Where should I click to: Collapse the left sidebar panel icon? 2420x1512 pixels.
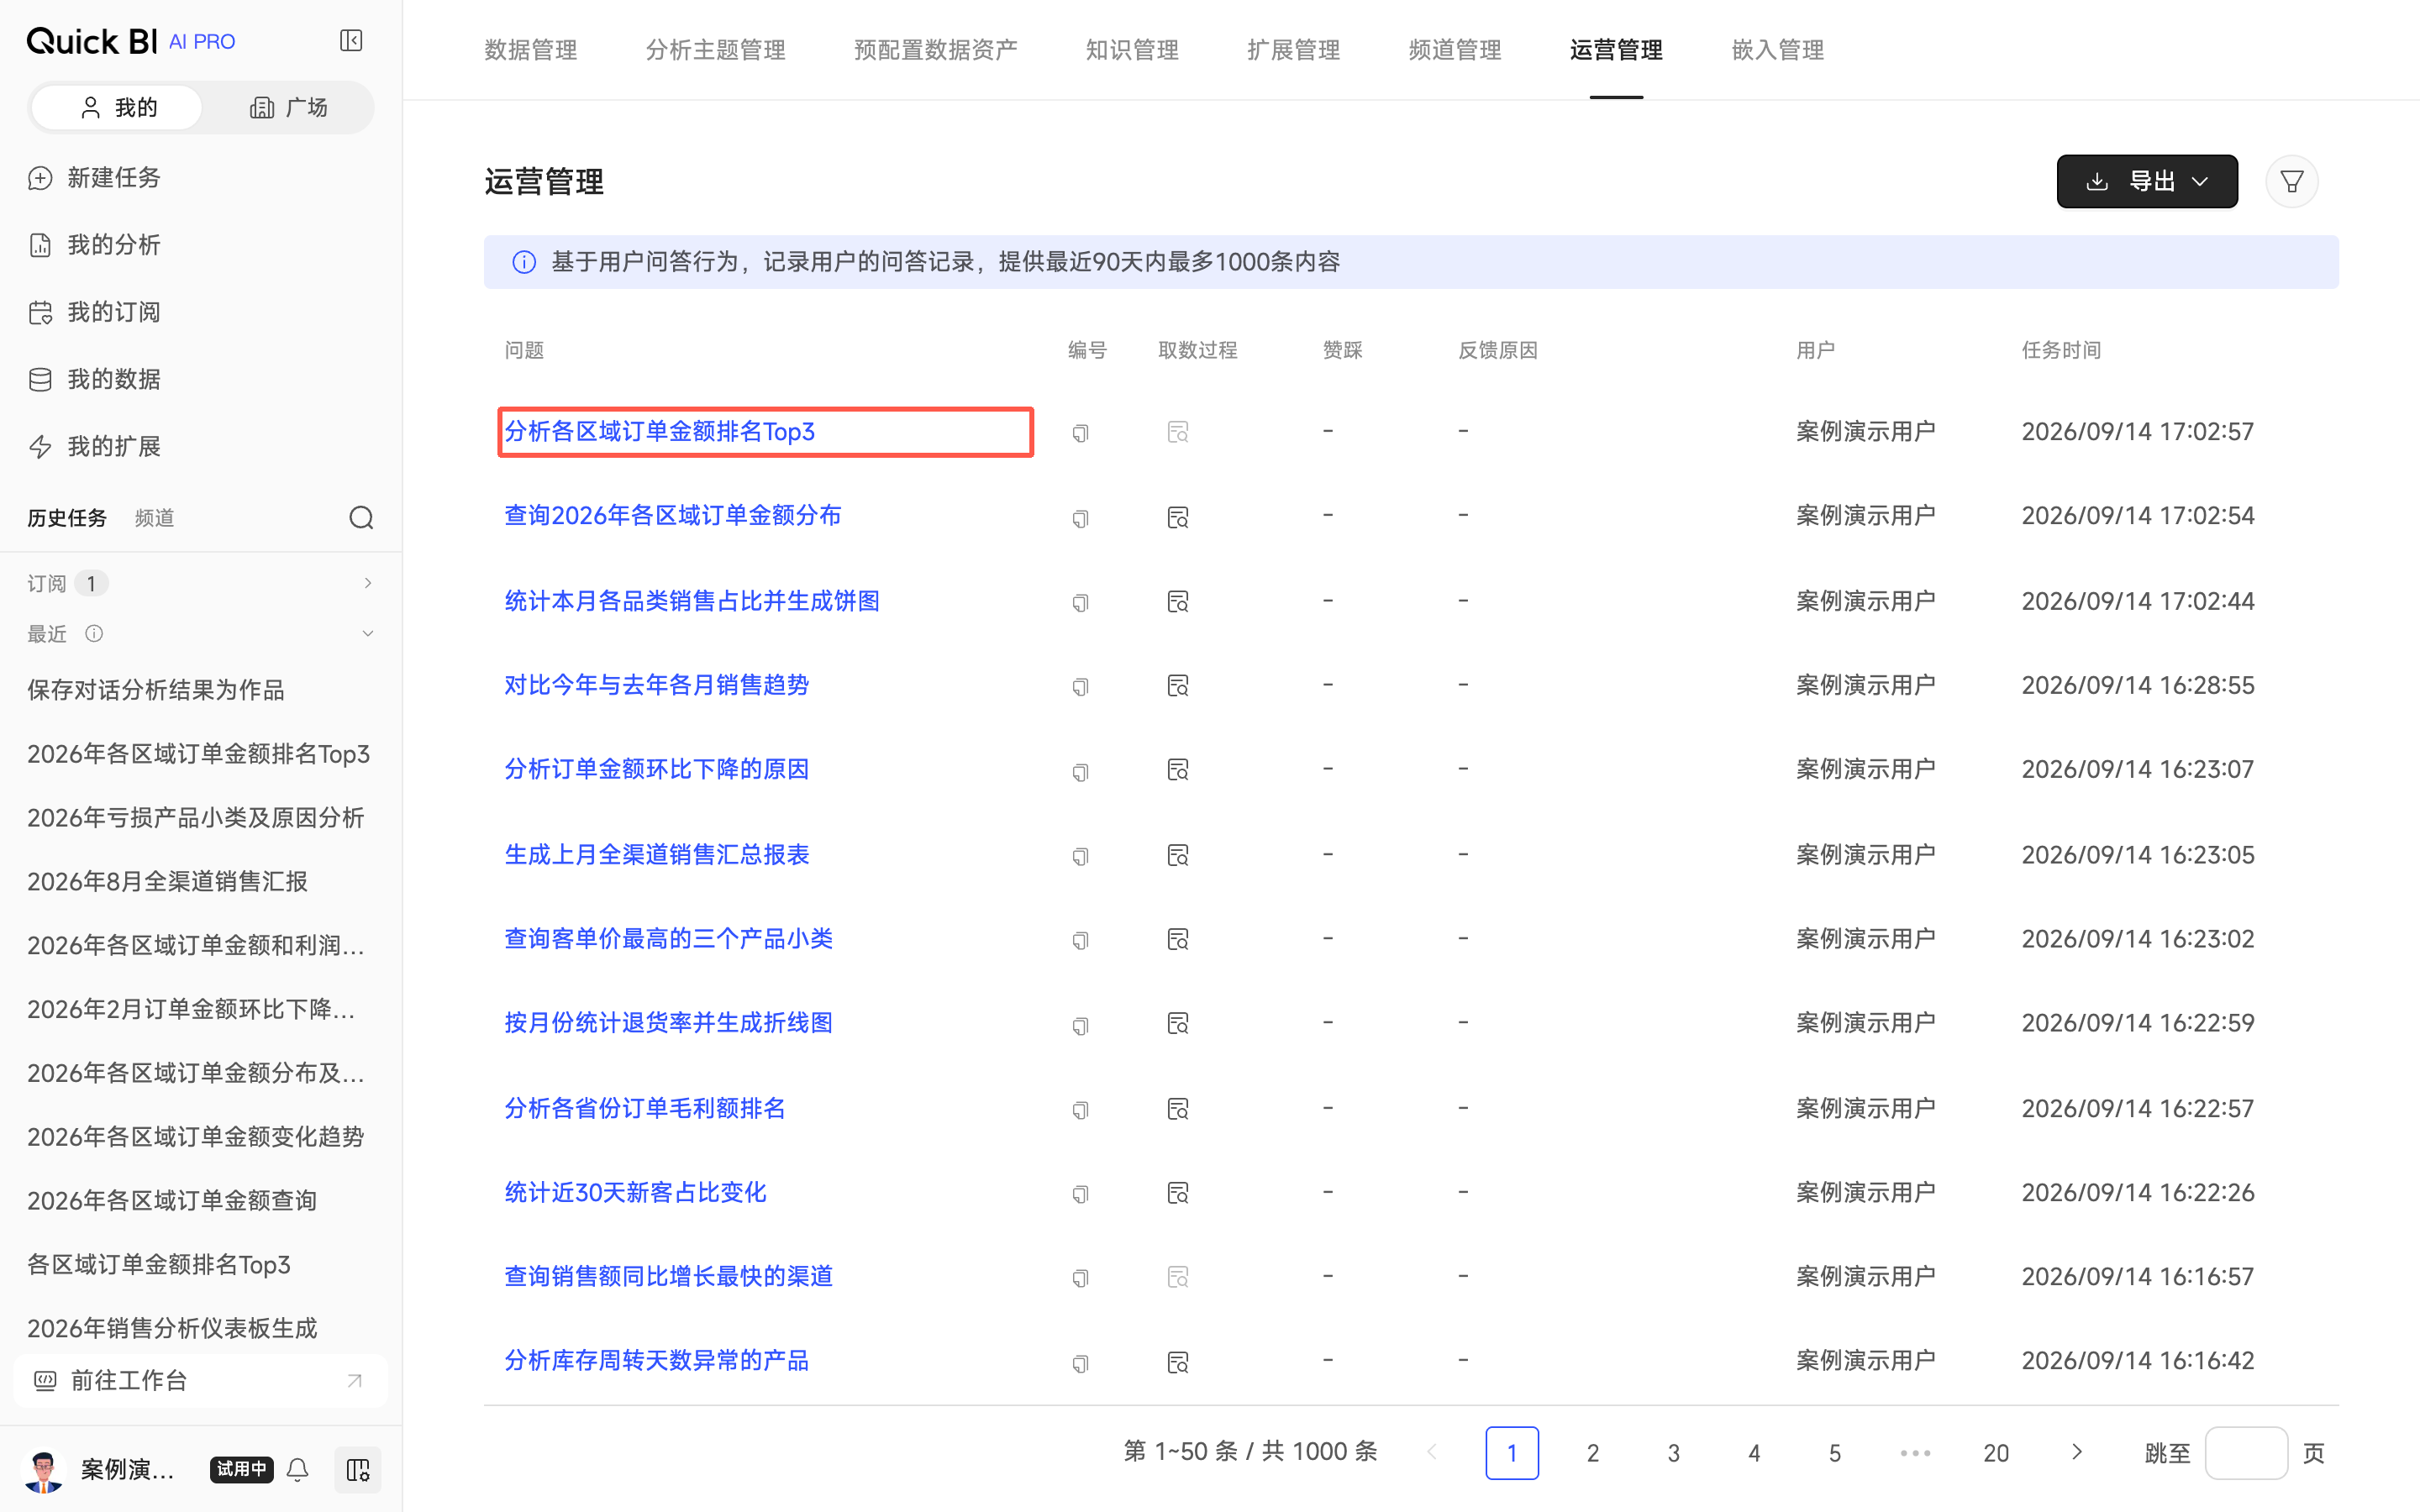351,41
